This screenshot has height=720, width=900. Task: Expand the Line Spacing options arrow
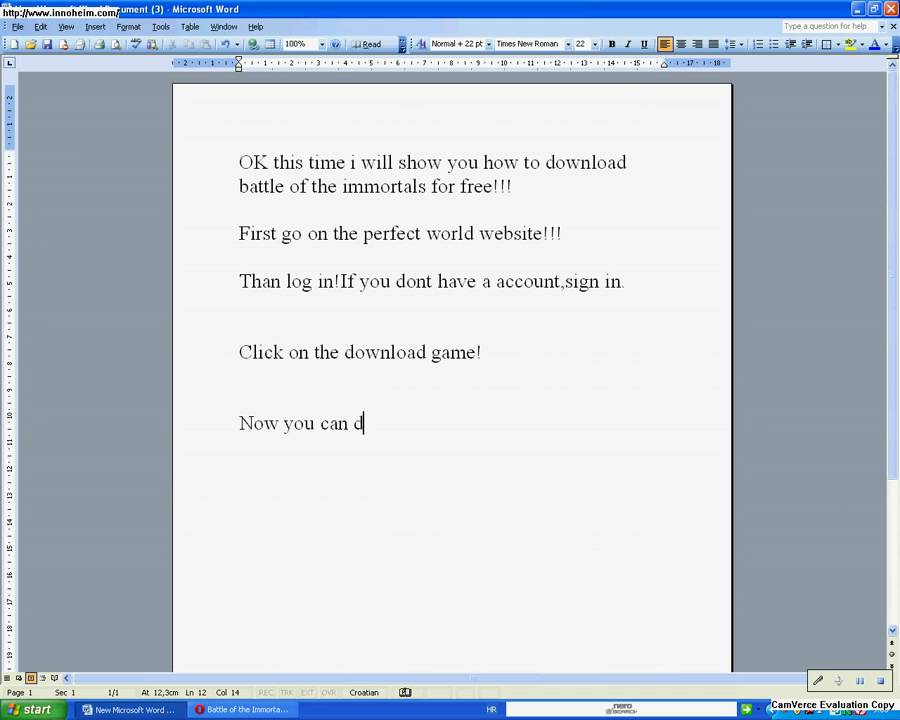741,44
